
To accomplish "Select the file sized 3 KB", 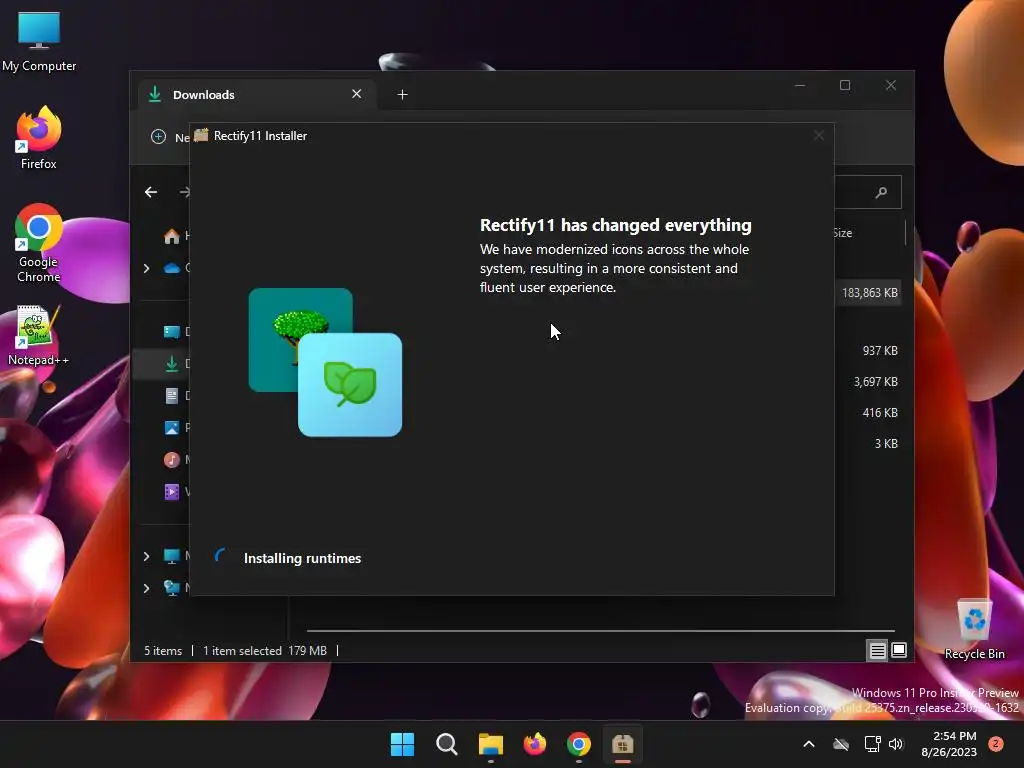I will 886,443.
